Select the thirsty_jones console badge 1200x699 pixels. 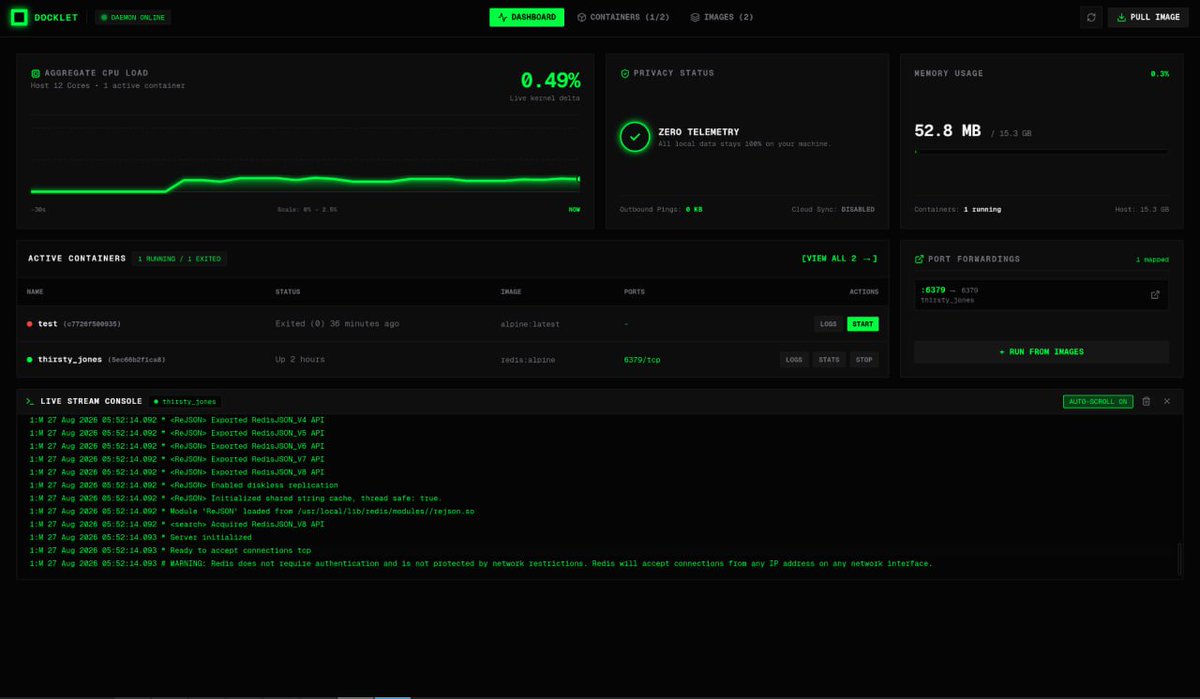click(x=185, y=401)
